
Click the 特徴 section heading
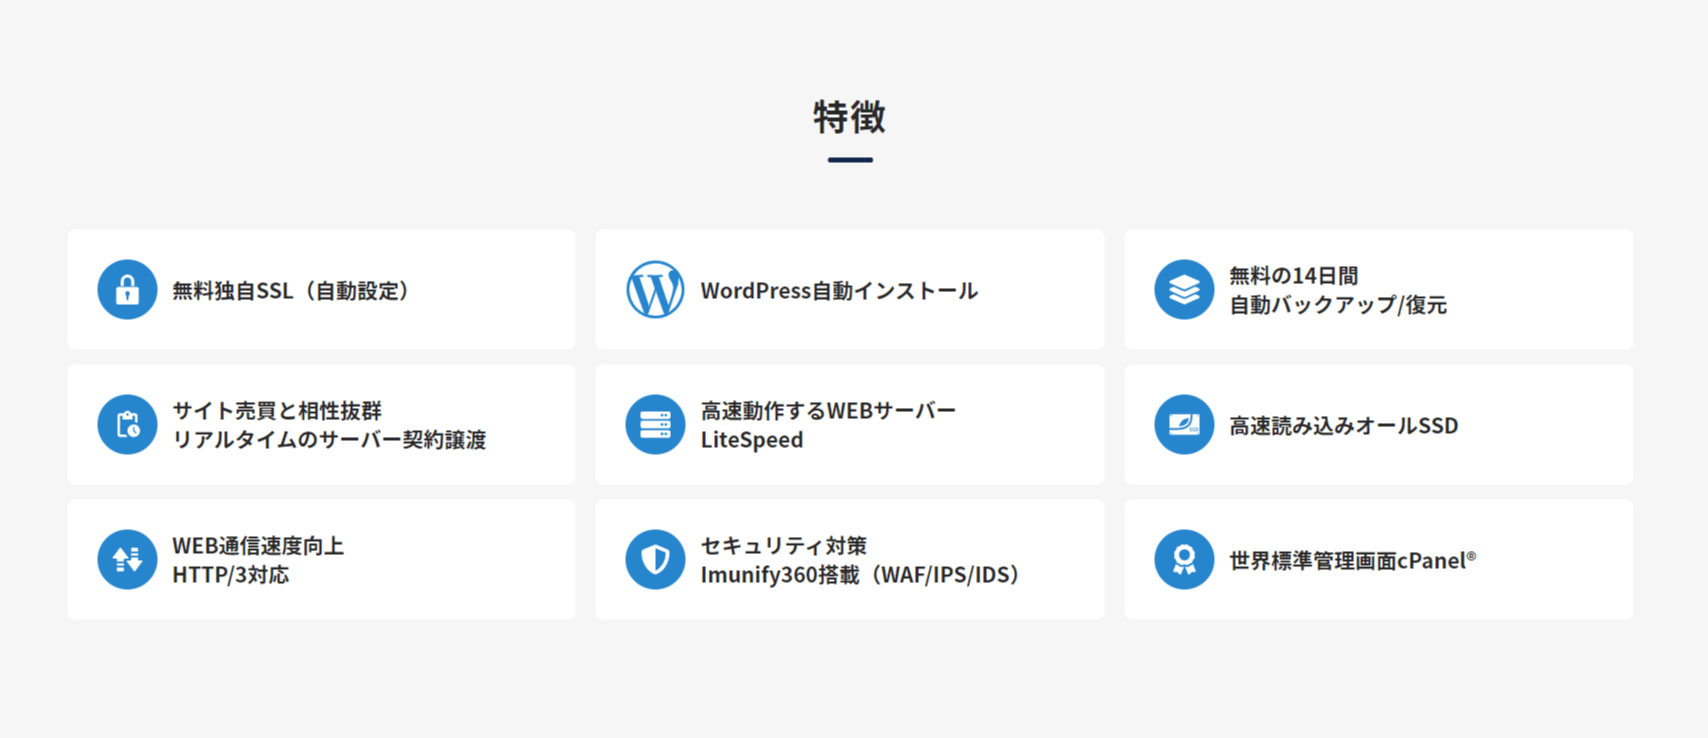tap(849, 117)
